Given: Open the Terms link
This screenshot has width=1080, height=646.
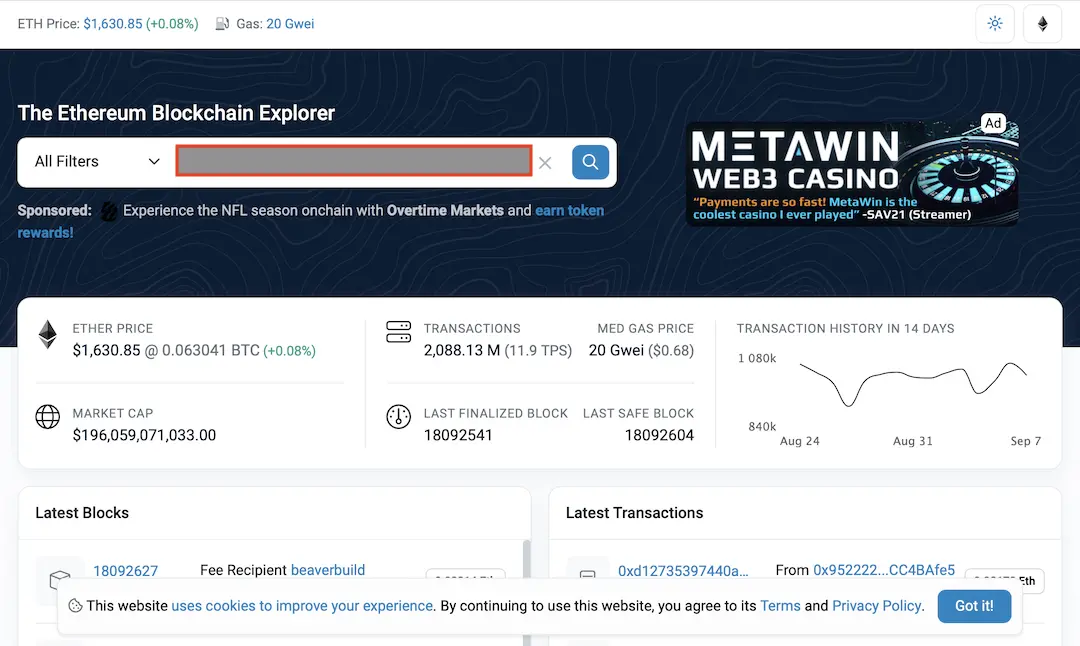Looking at the screenshot, I should (x=780, y=606).
